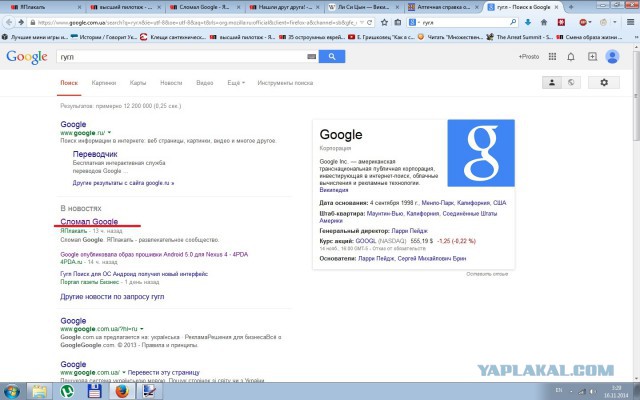This screenshot has height=400, width=640.
Task: Select the Новости search tab
Action: tap(171, 83)
